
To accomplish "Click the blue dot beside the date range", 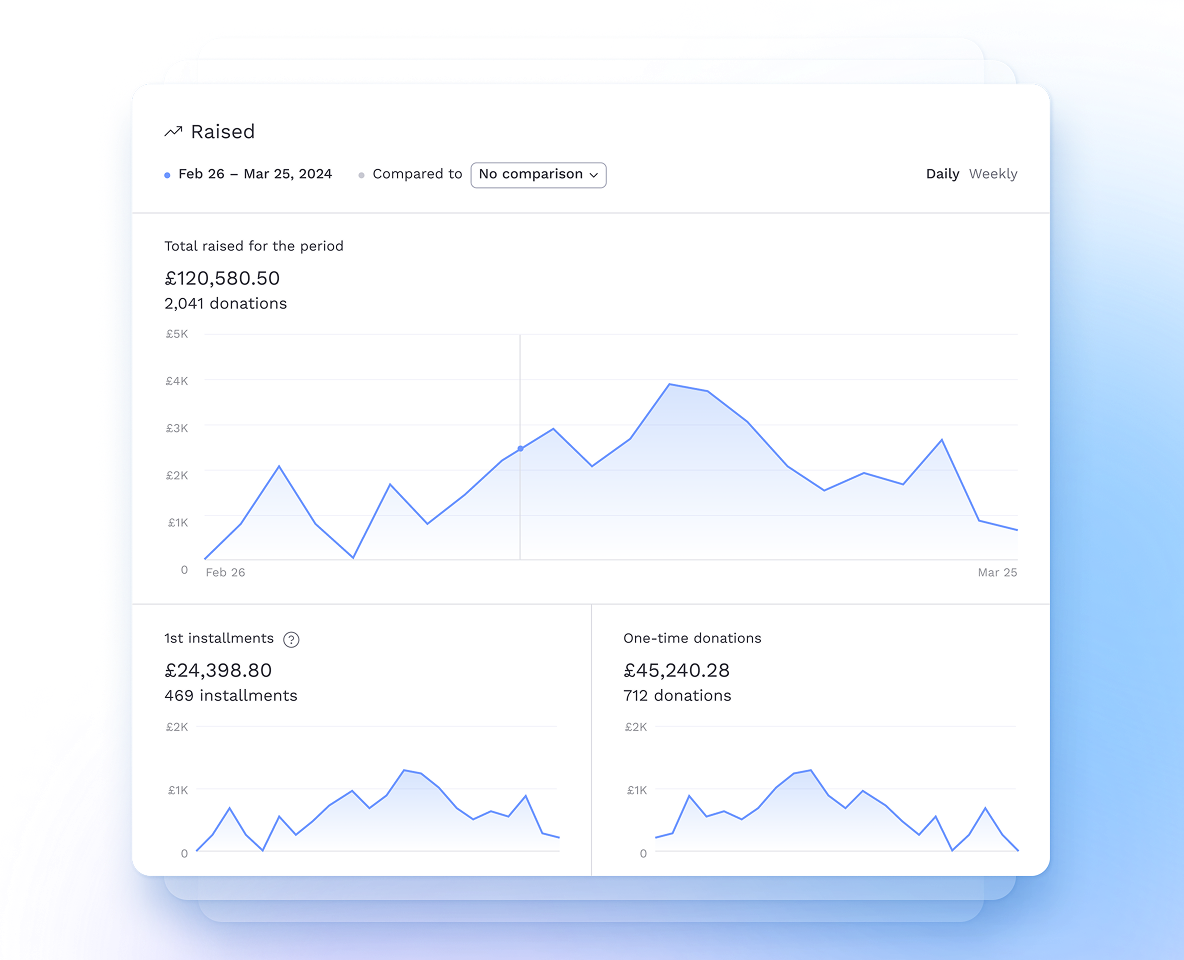I will (166, 174).
